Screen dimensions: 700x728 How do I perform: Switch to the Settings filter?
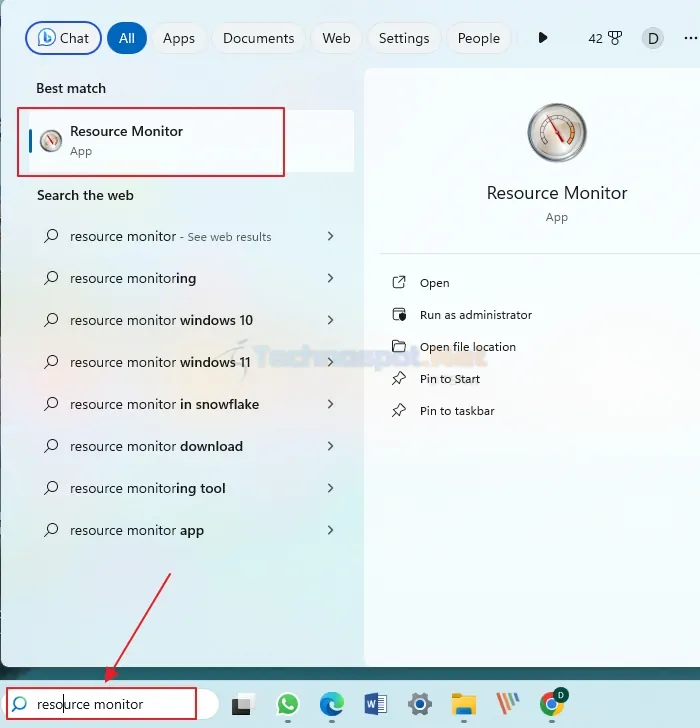click(404, 38)
